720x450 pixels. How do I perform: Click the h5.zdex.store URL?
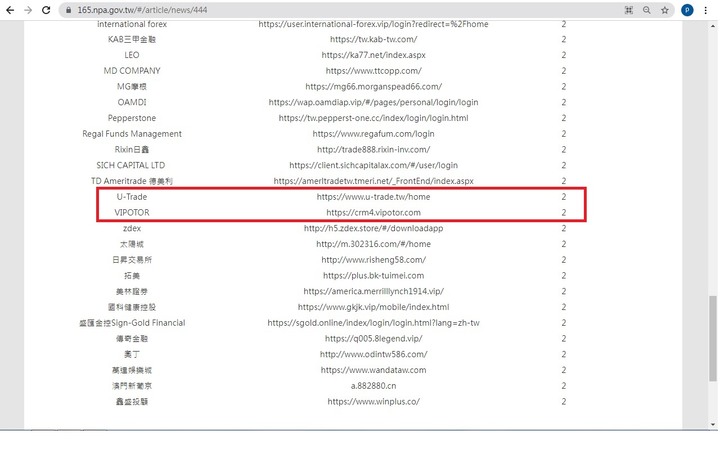click(x=373, y=228)
